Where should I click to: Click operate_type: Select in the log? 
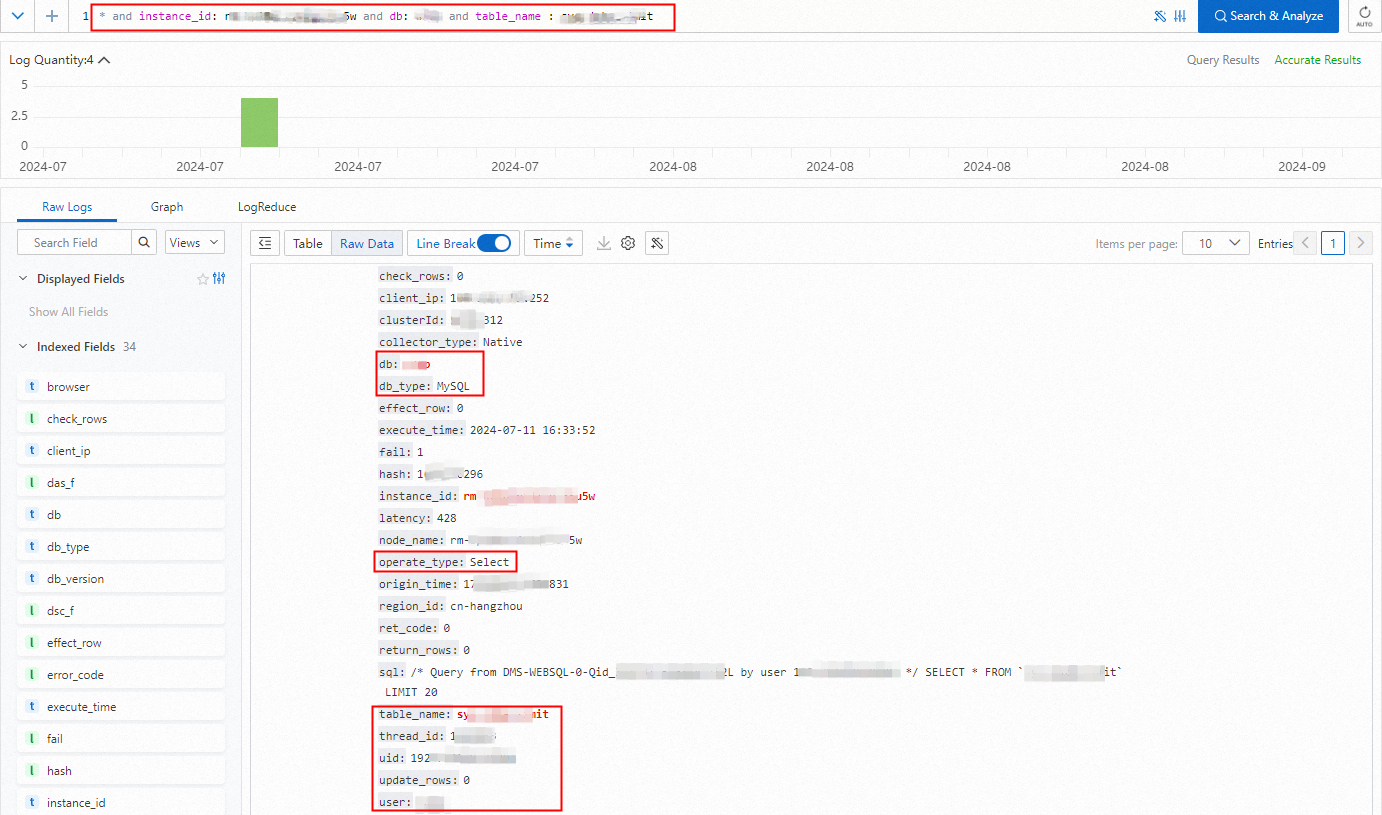pos(444,562)
